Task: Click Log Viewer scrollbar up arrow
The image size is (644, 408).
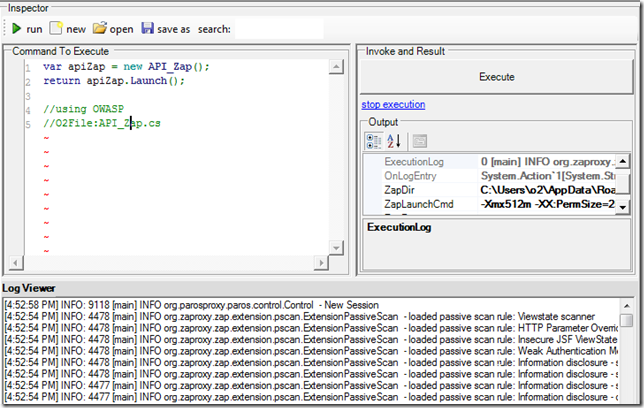Action: click(626, 305)
